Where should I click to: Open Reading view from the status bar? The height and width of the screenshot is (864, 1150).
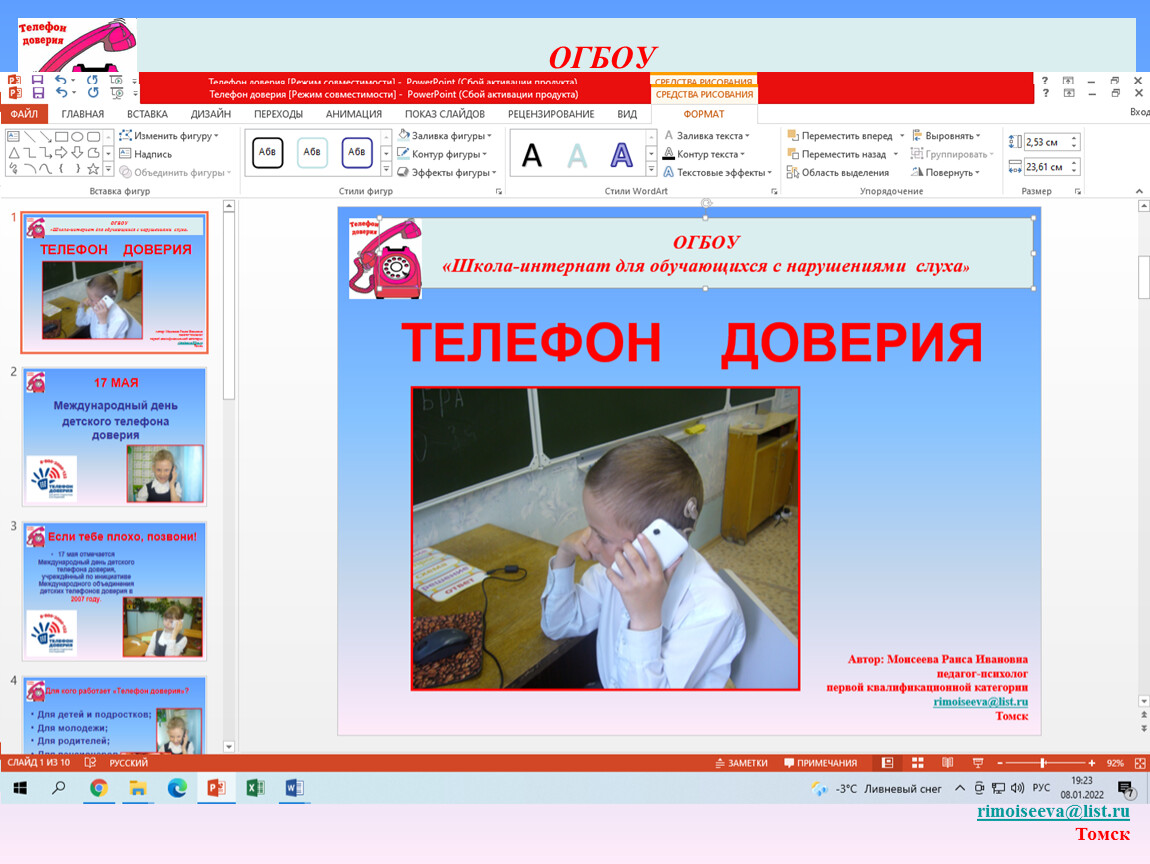[x=948, y=763]
